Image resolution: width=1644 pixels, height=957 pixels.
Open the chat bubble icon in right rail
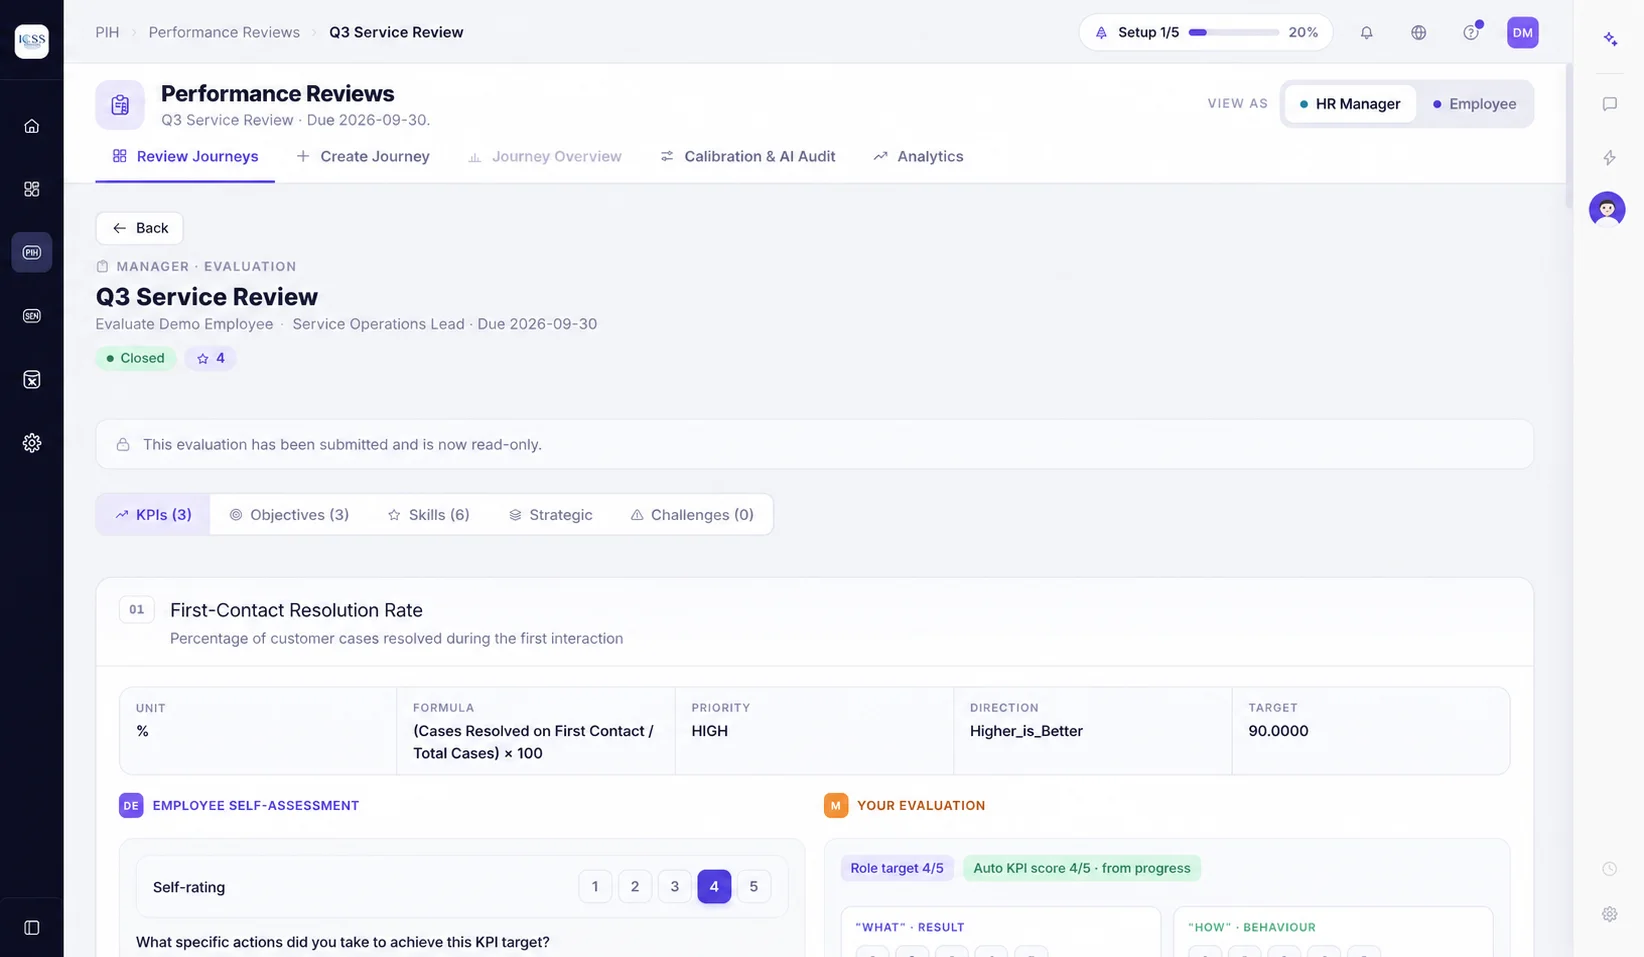click(1610, 104)
